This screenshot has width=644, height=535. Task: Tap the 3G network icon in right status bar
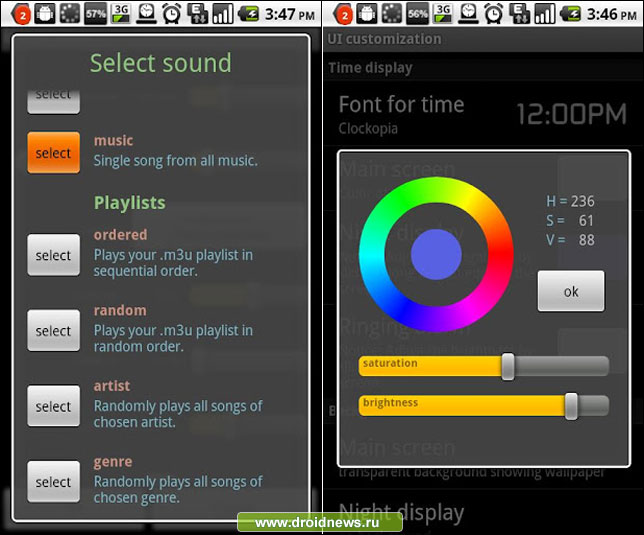pyautogui.click(x=443, y=14)
